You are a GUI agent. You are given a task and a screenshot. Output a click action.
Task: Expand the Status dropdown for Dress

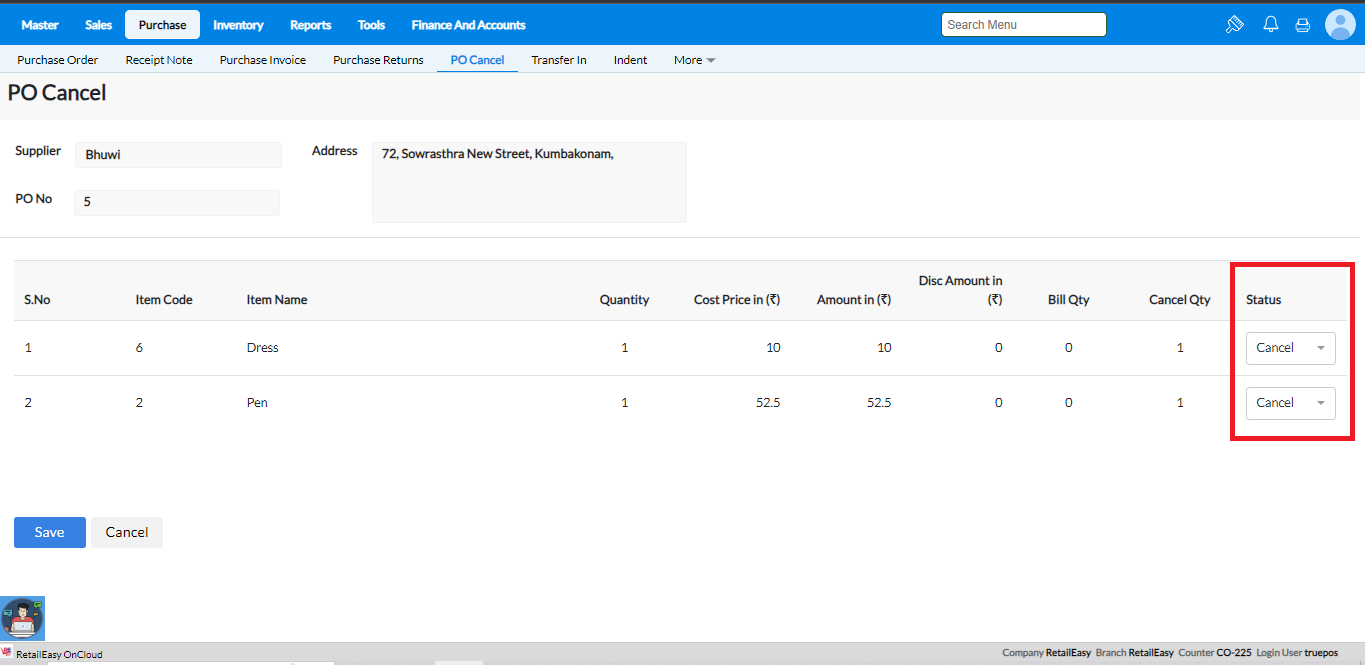pos(1290,348)
